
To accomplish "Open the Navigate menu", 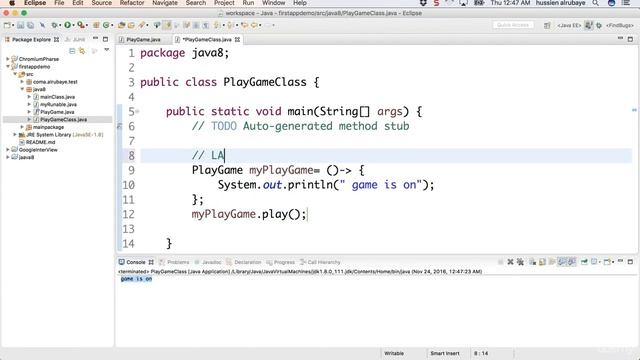I will click(x=165, y=3).
